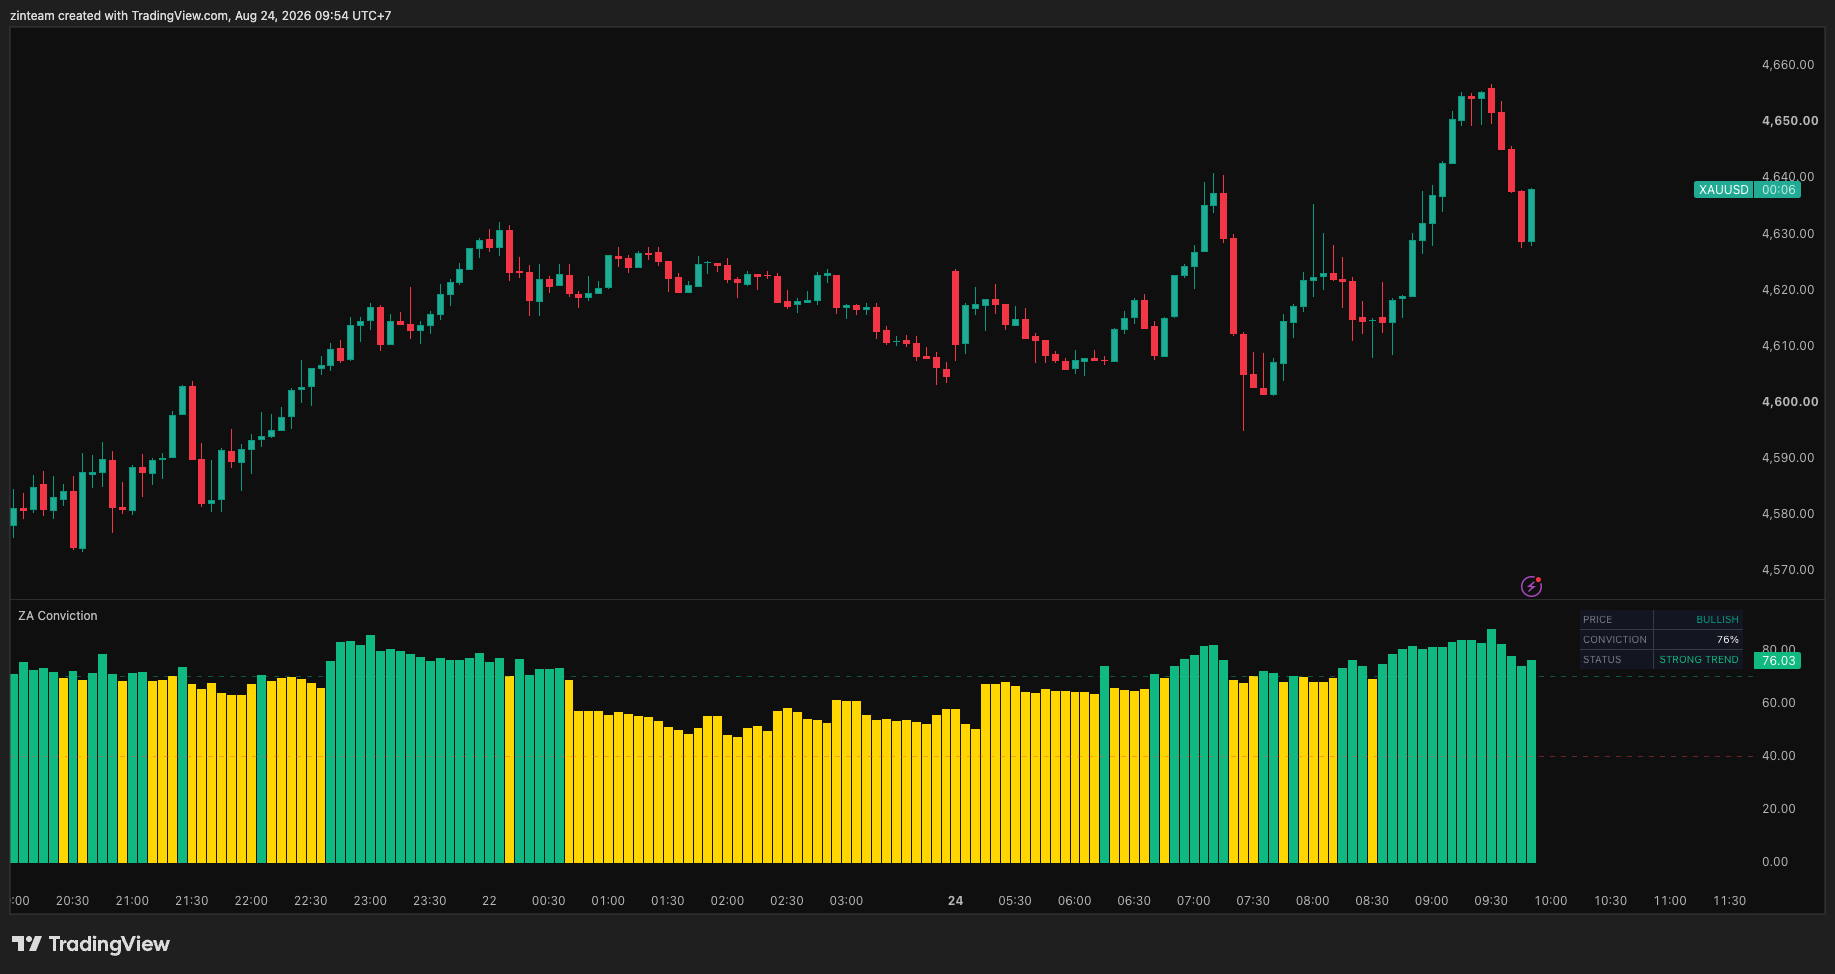
Task: Click the PRICE row label
Action: (1597, 620)
